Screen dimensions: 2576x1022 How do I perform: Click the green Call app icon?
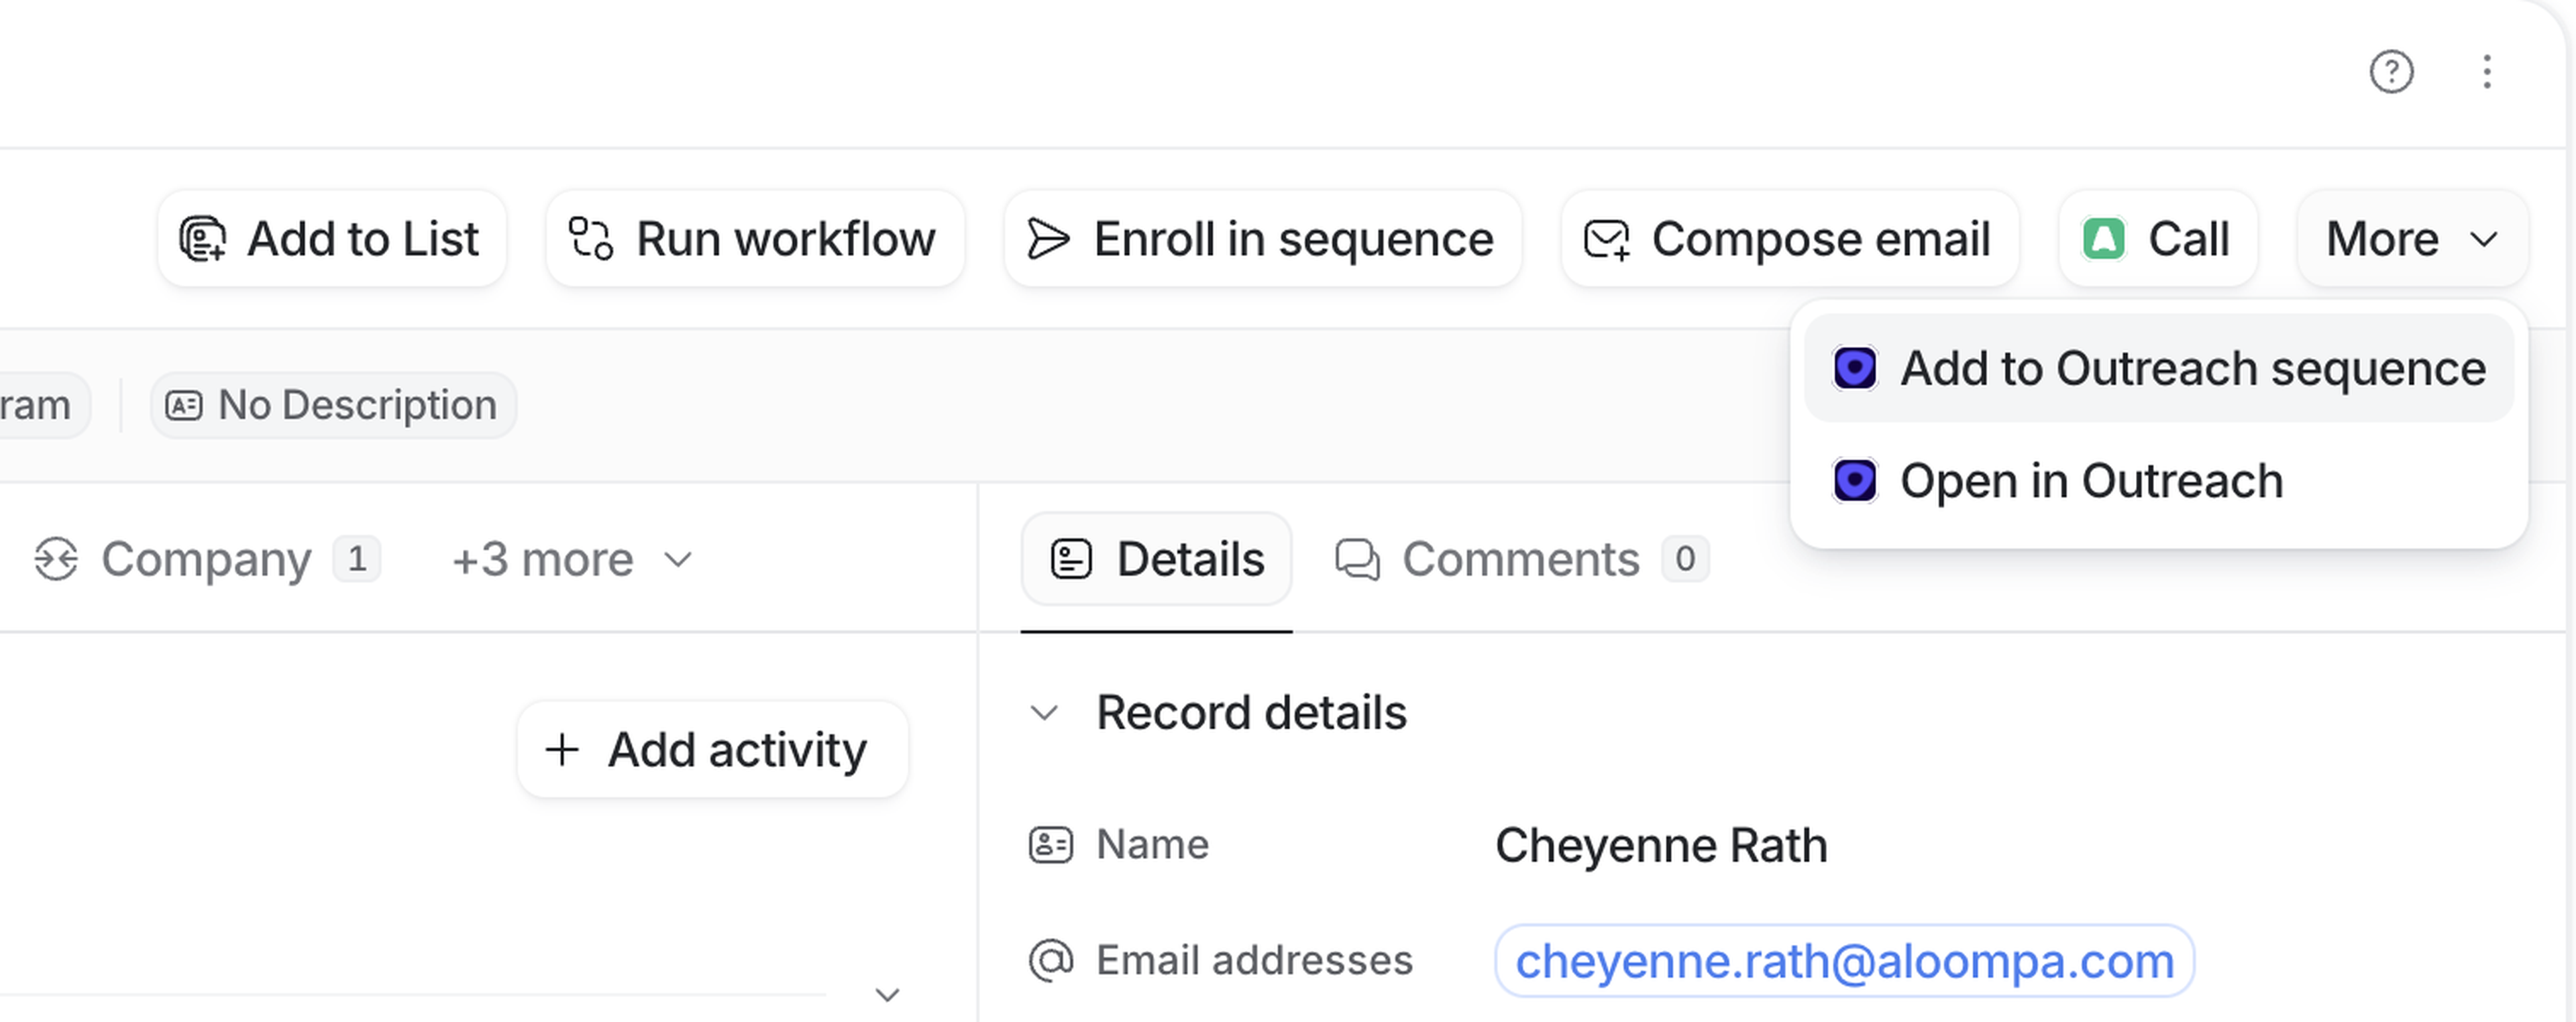point(2104,239)
